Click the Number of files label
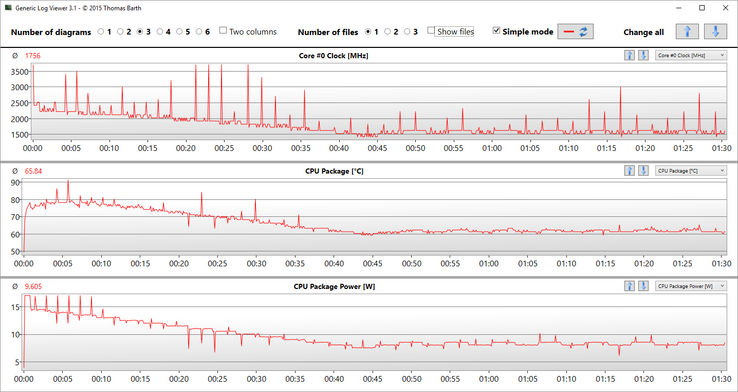 tap(328, 32)
